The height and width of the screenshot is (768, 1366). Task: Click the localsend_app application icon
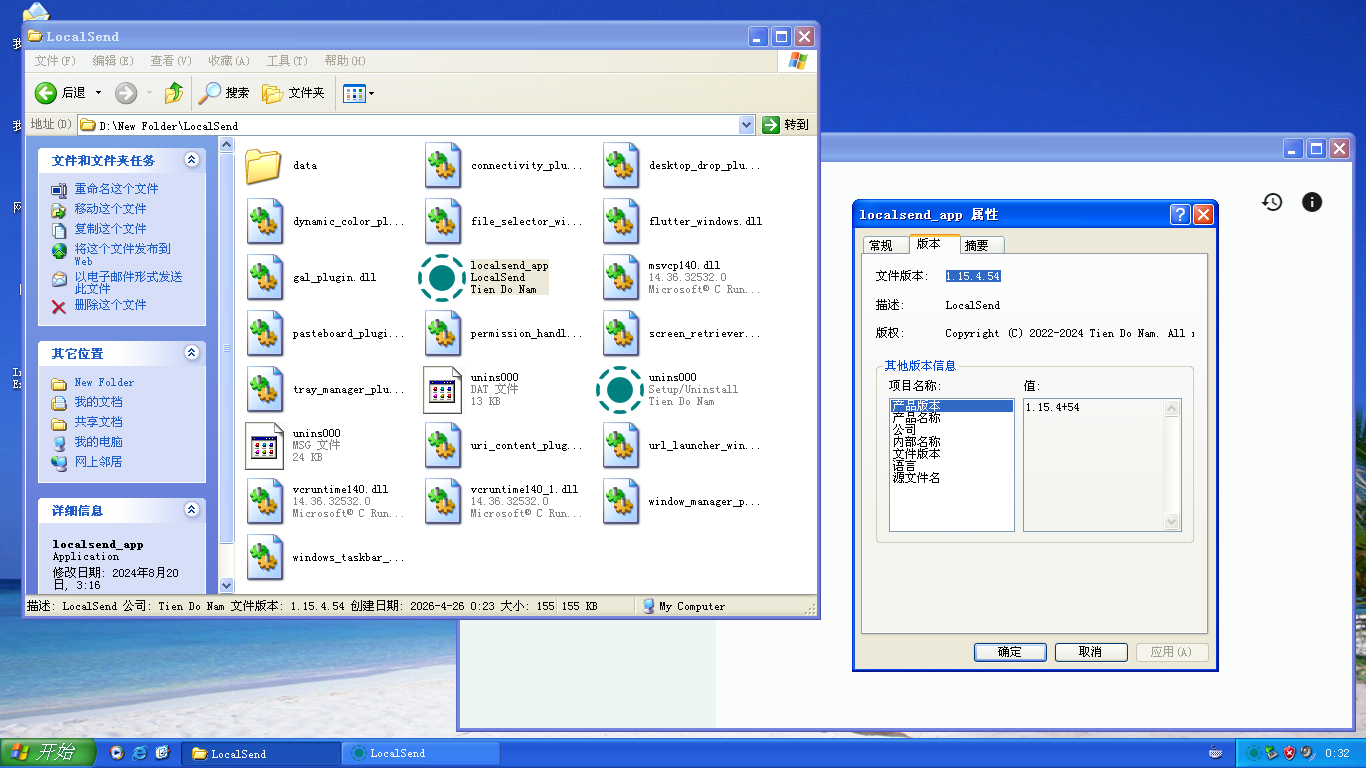(441, 278)
